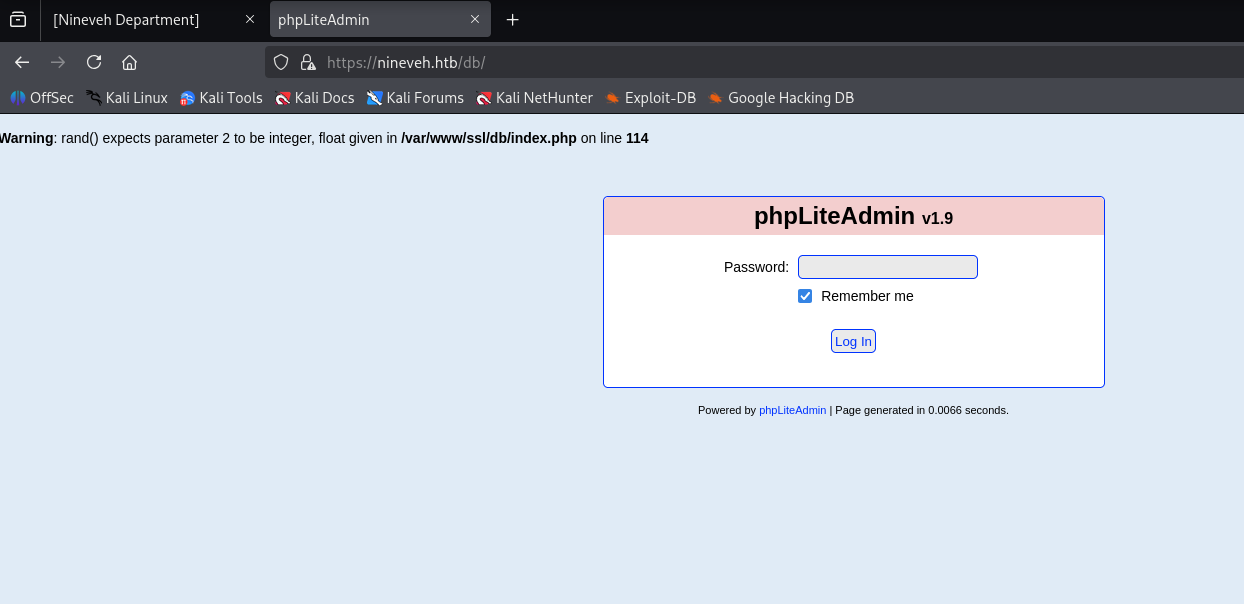
Task: Click the 'Remember me' label text
Action: (x=867, y=296)
